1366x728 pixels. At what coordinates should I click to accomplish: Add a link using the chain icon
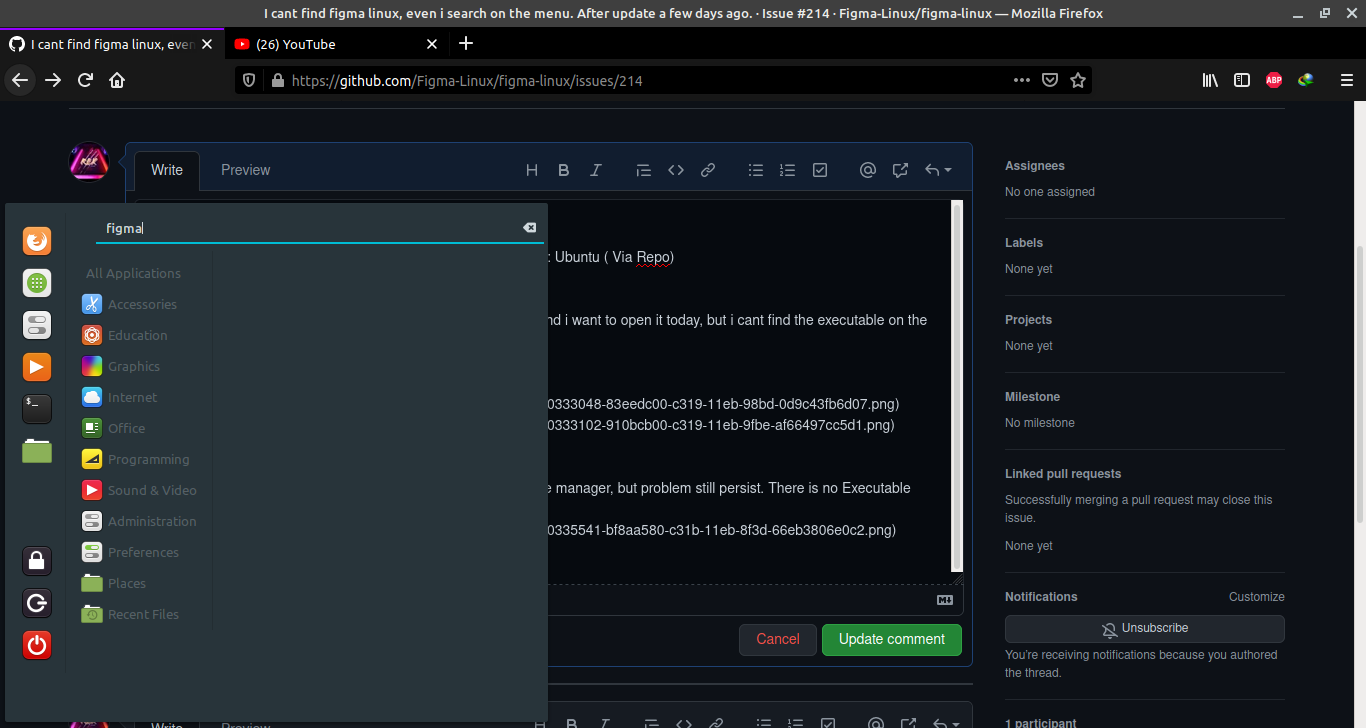click(x=708, y=170)
